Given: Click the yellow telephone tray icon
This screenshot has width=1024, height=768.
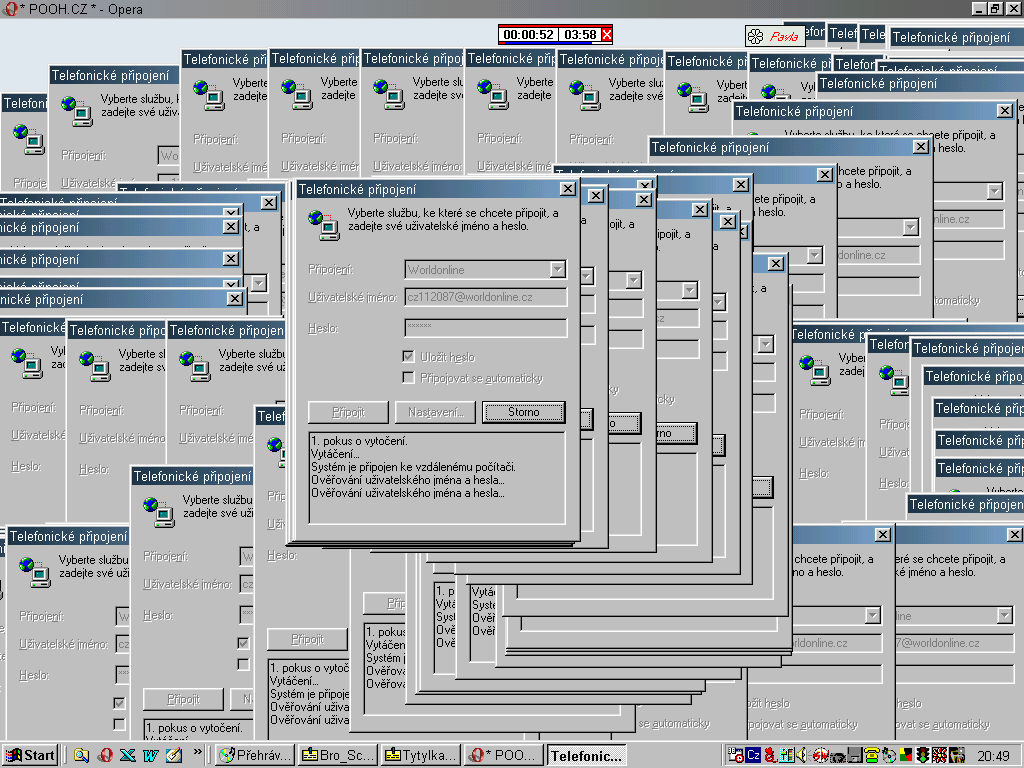Looking at the screenshot, I should 871,755.
